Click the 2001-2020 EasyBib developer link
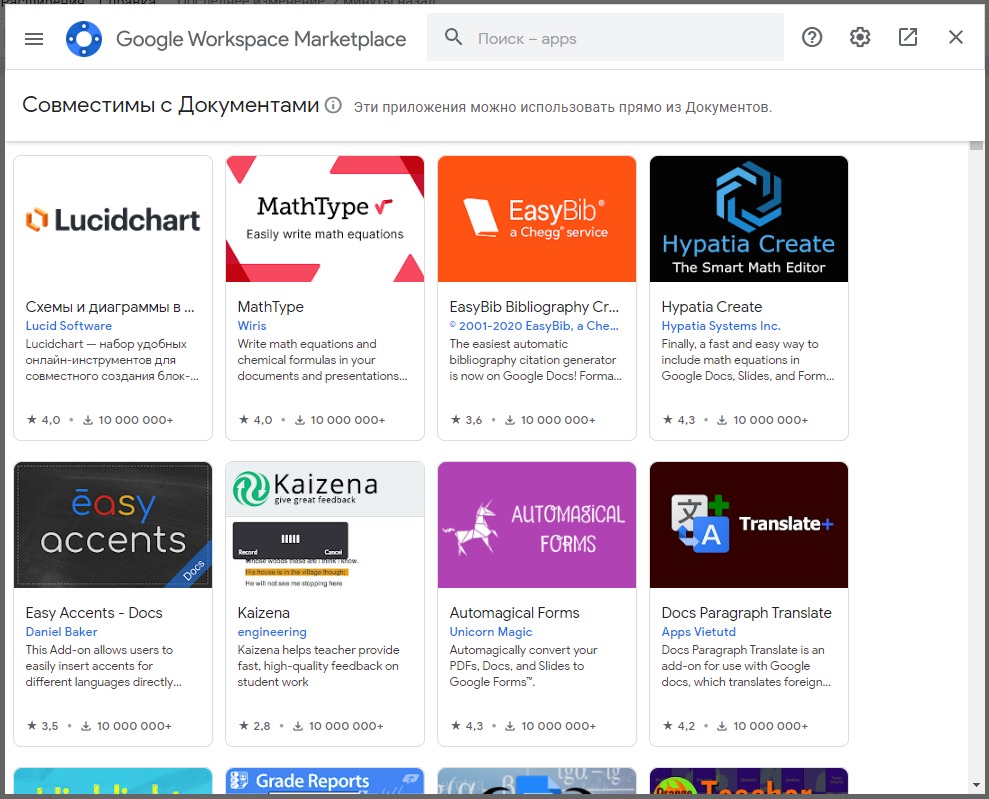Screen dimensions: 989x799 534,325
